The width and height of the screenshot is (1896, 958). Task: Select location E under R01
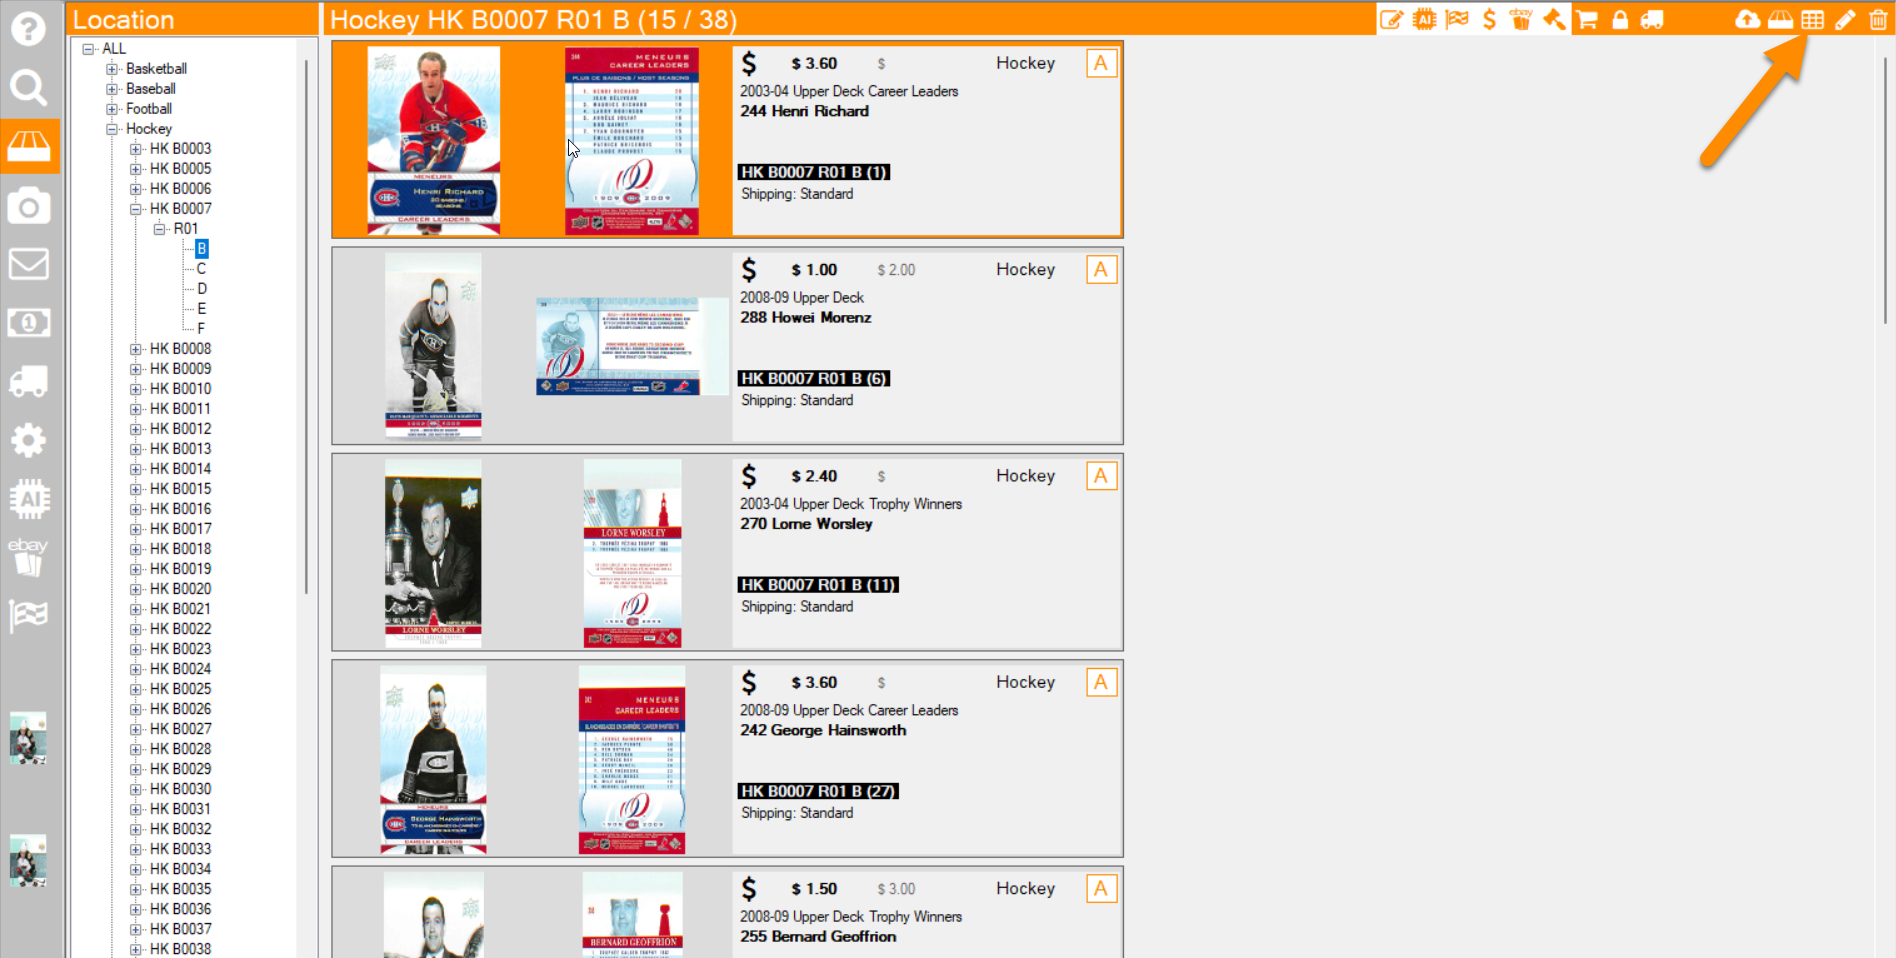click(x=201, y=308)
